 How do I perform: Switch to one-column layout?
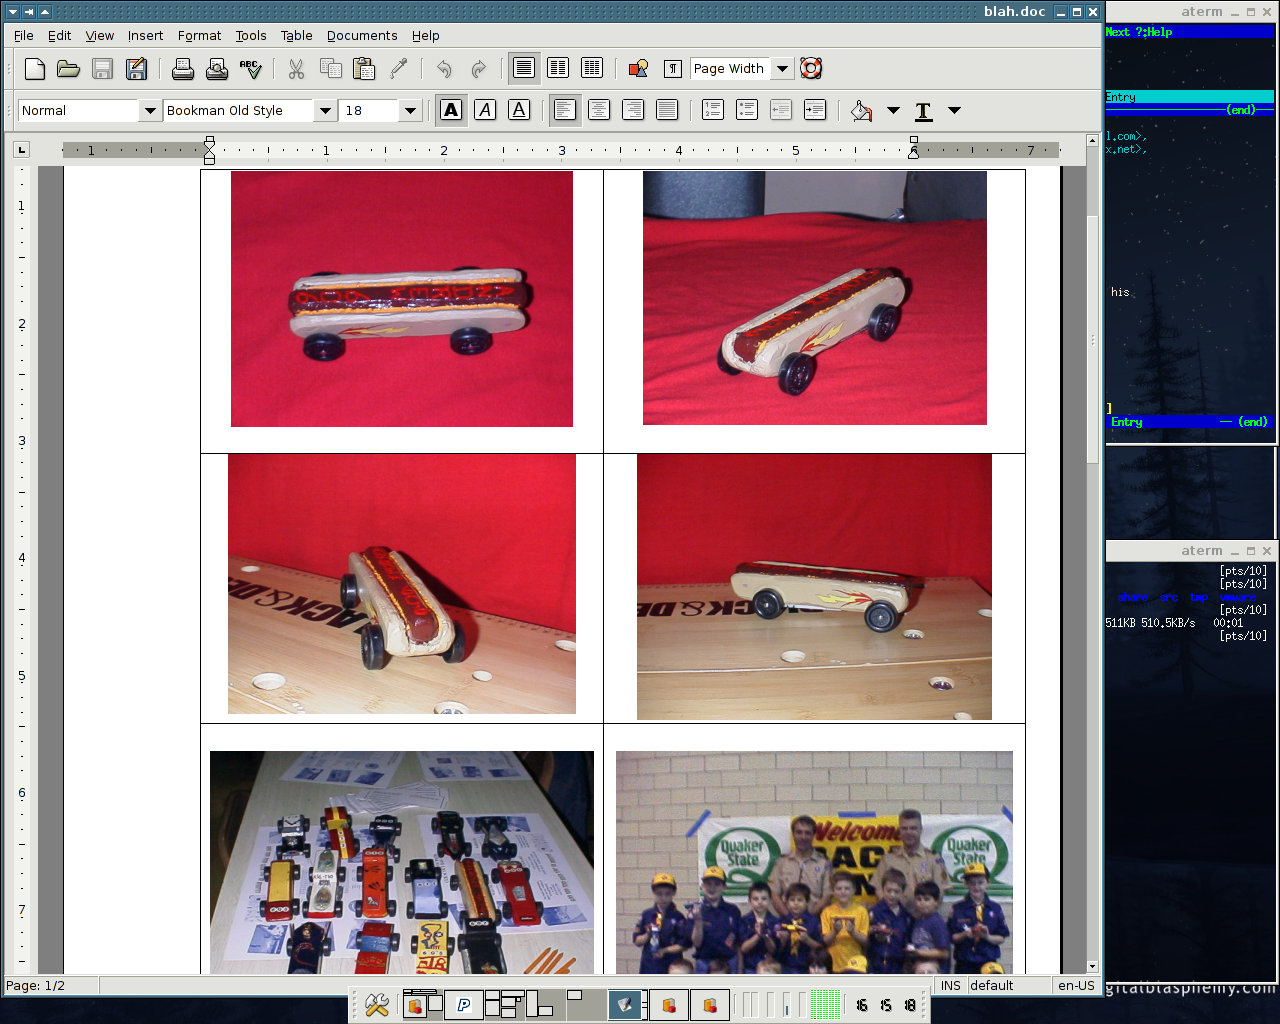pyautogui.click(x=524, y=69)
